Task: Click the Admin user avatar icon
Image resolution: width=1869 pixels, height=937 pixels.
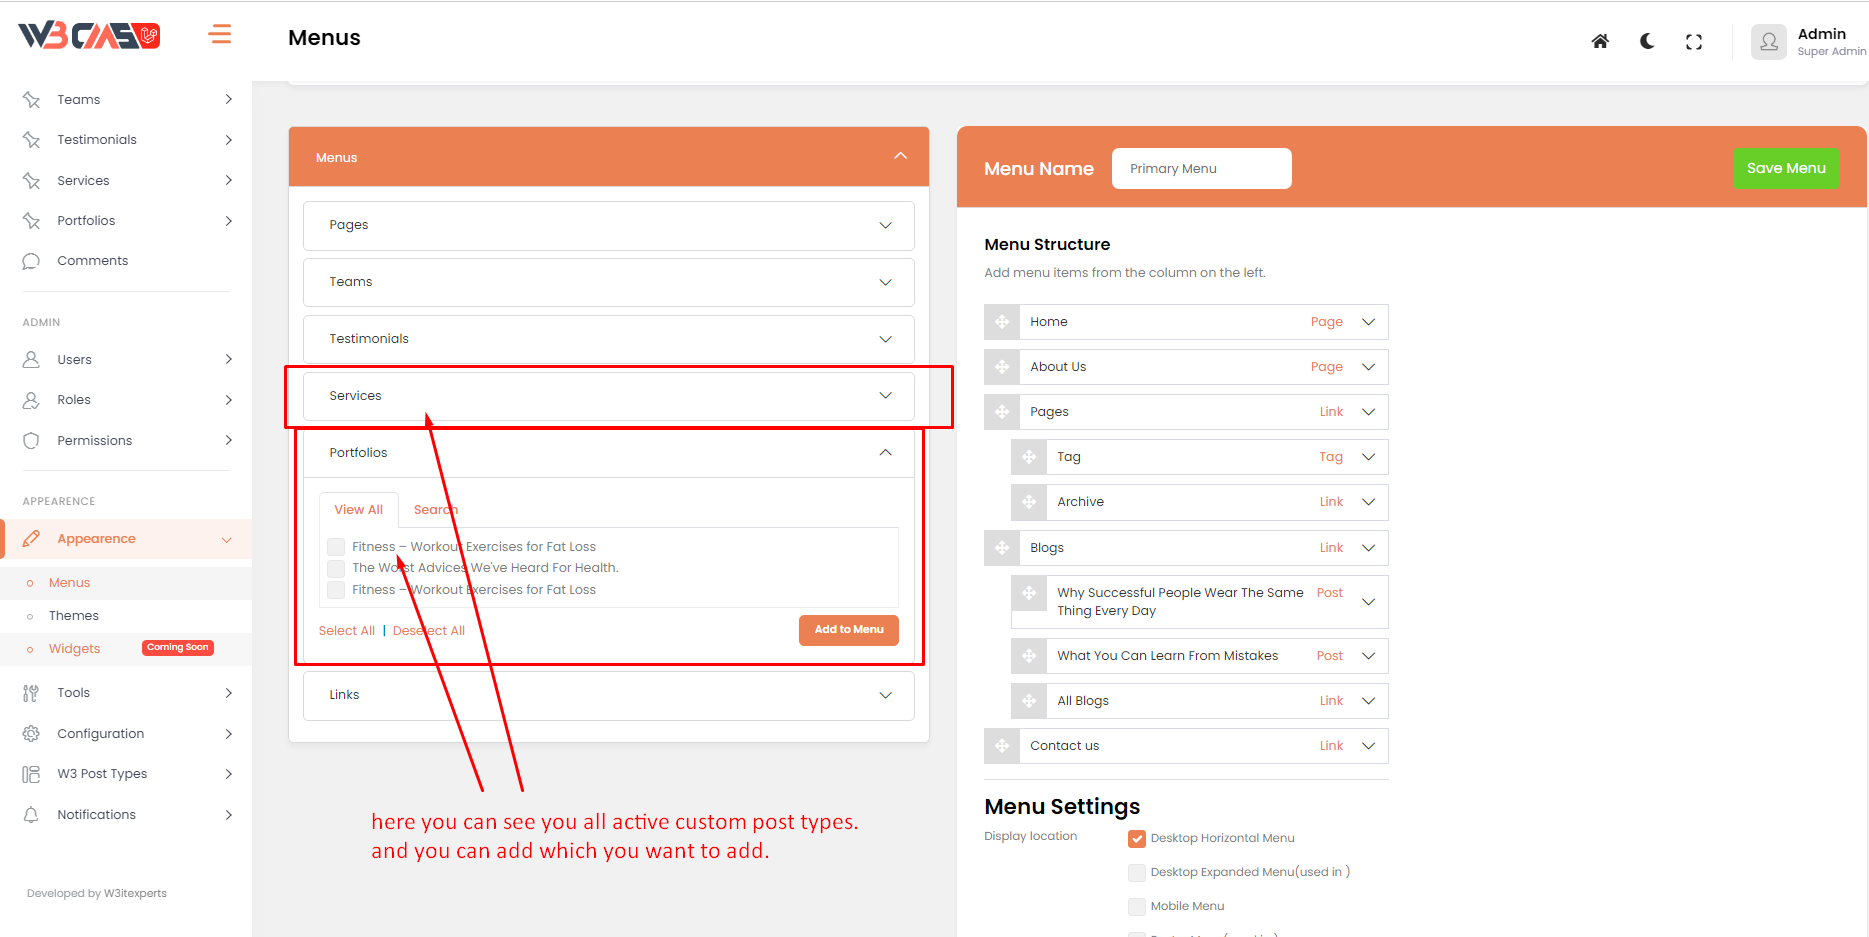Action: click(x=1768, y=42)
